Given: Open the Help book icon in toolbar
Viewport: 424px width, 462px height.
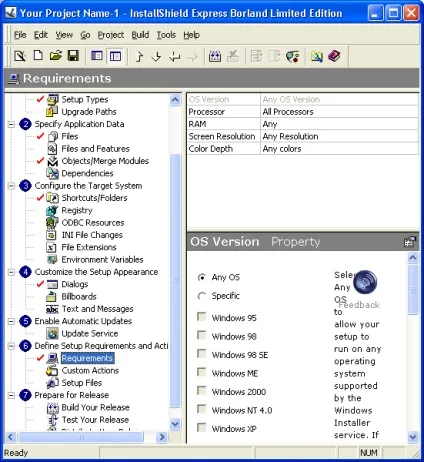Looking at the screenshot, I should point(334,56).
